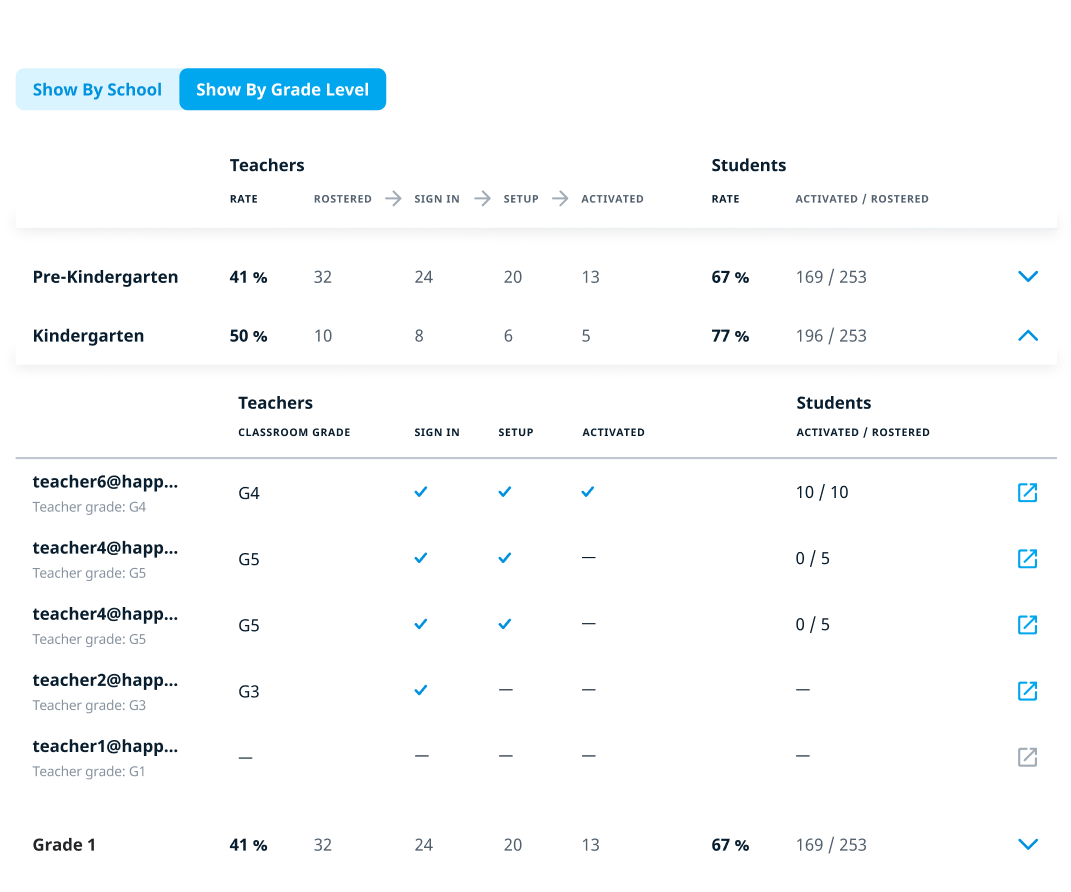Image resolution: width=1071 pixels, height=892 pixels.
Task: Click the 10 / 10 students count
Action: 821,492
